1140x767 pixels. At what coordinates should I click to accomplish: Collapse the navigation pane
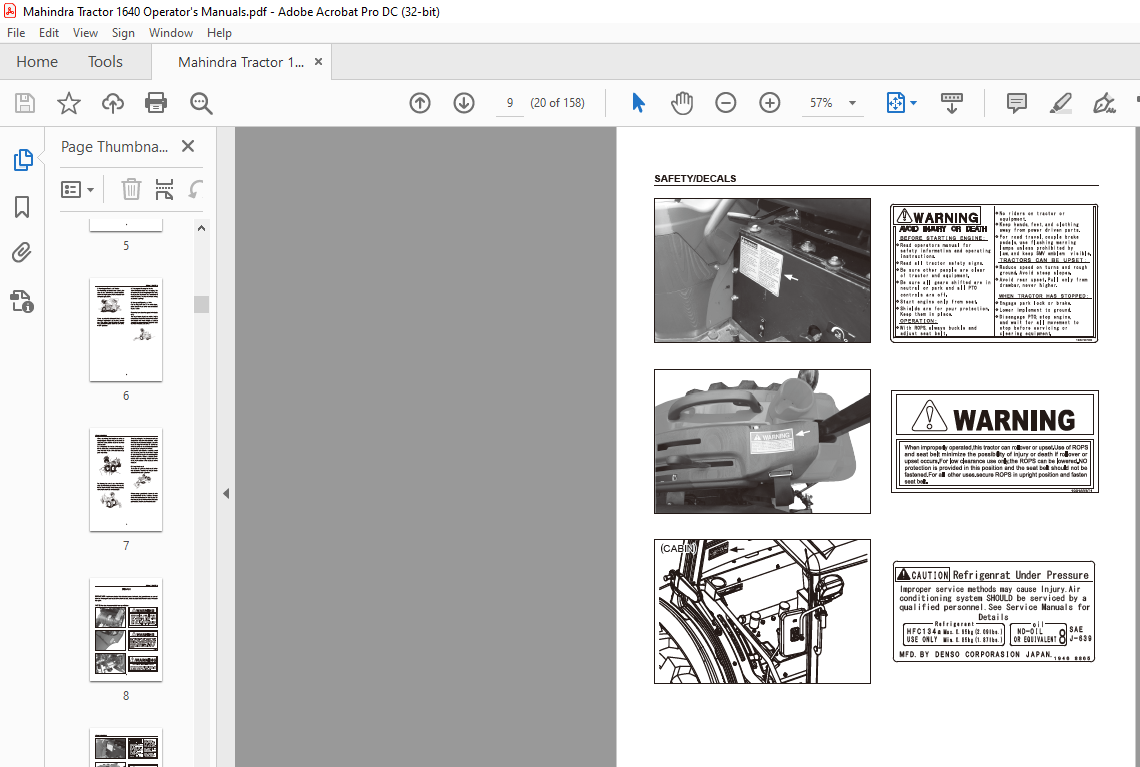[x=226, y=494]
